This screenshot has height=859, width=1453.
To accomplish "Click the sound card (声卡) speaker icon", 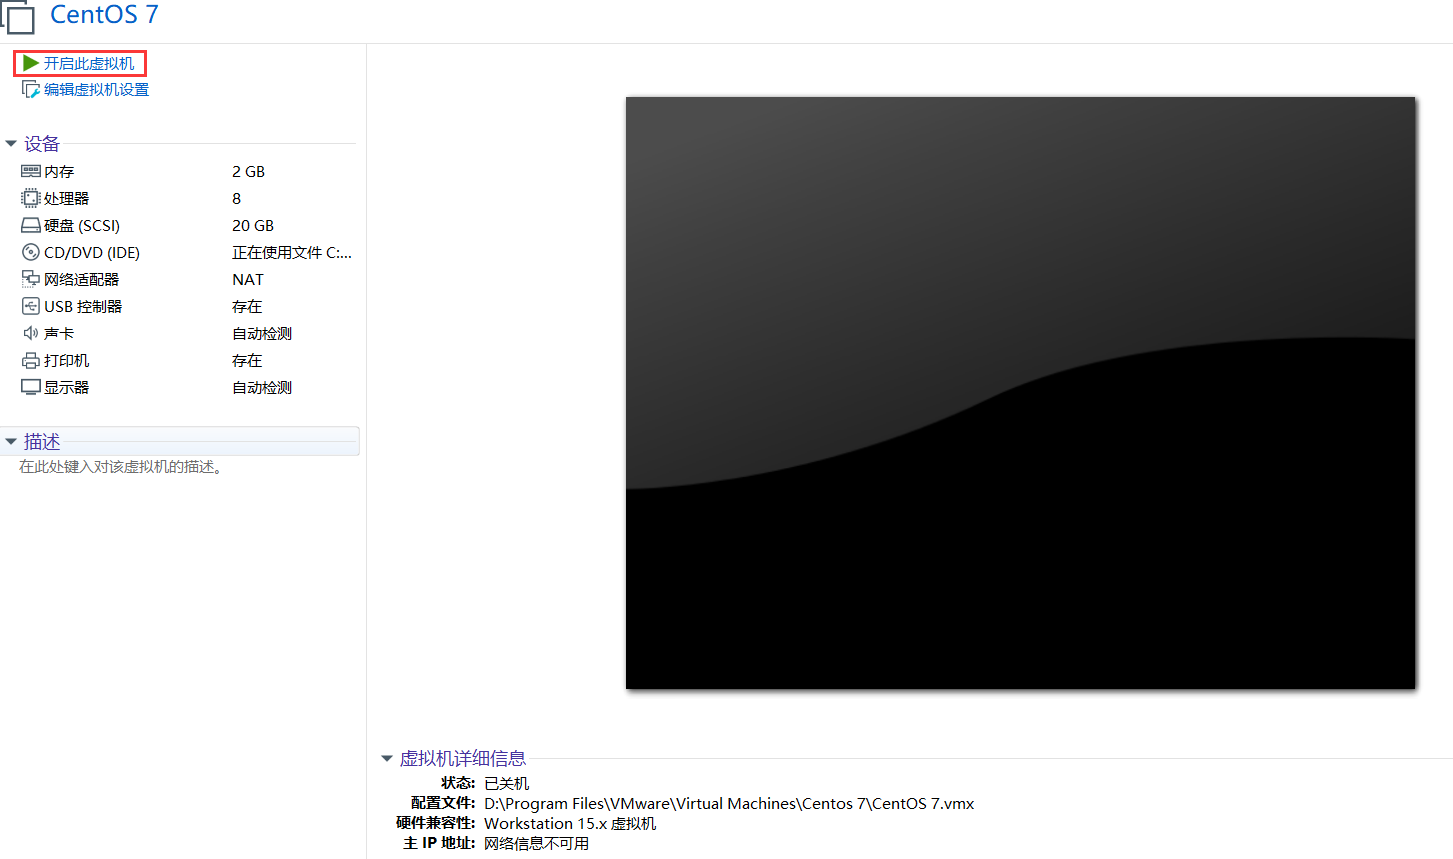I will (31, 334).
